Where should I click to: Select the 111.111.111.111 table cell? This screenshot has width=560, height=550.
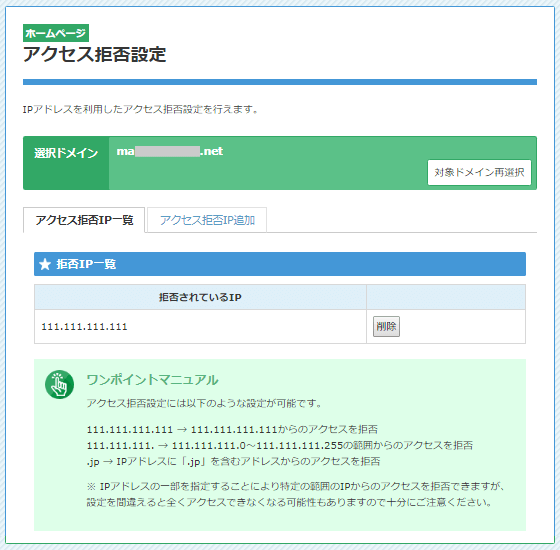click(x=200, y=326)
